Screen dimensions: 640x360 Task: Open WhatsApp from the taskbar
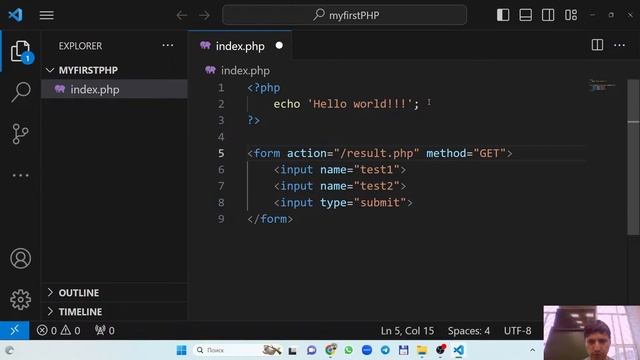348,350
